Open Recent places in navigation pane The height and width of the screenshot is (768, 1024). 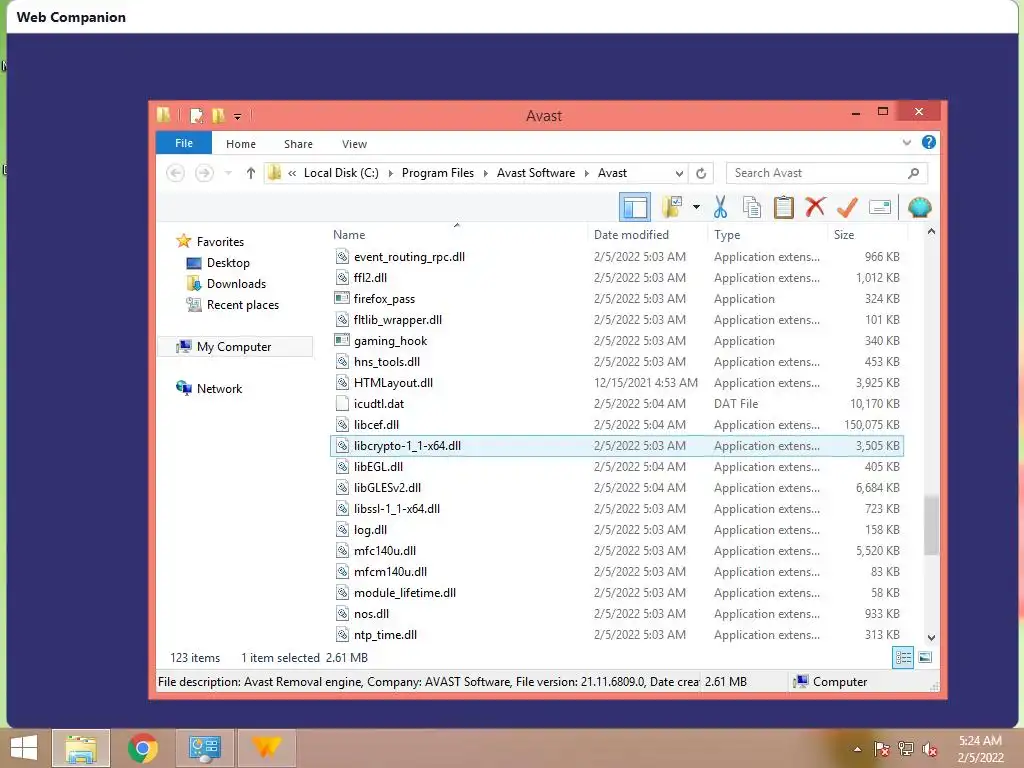pyautogui.click(x=242, y=305)
